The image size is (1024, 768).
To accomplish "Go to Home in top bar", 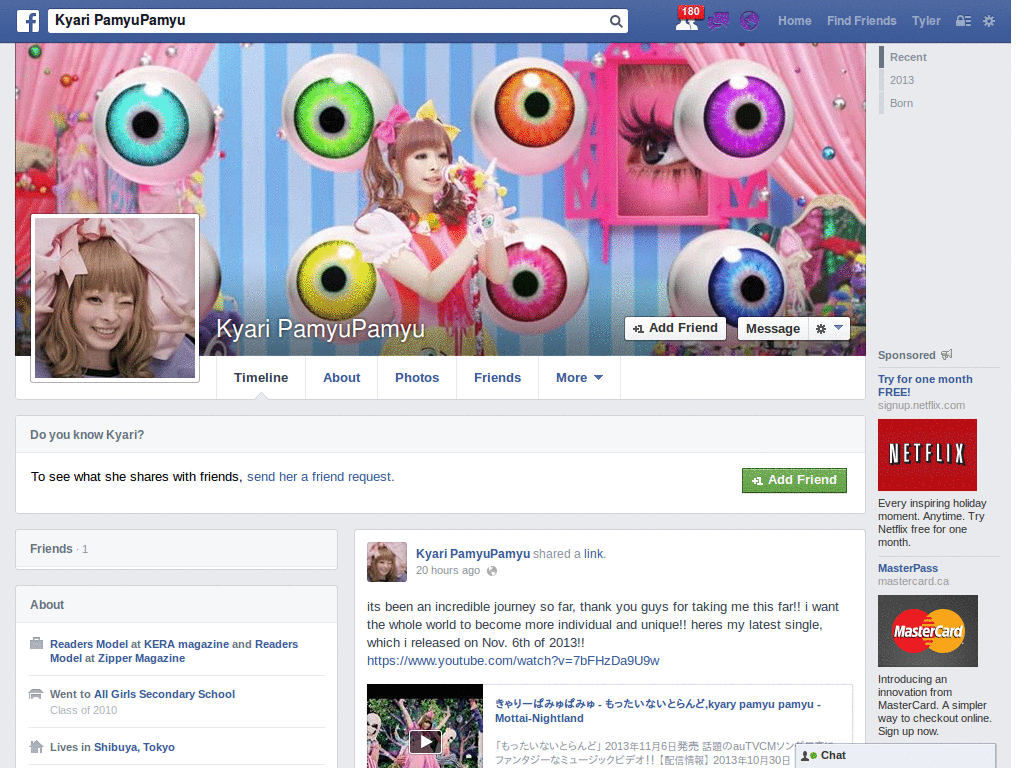I will [x=795, y=21].
